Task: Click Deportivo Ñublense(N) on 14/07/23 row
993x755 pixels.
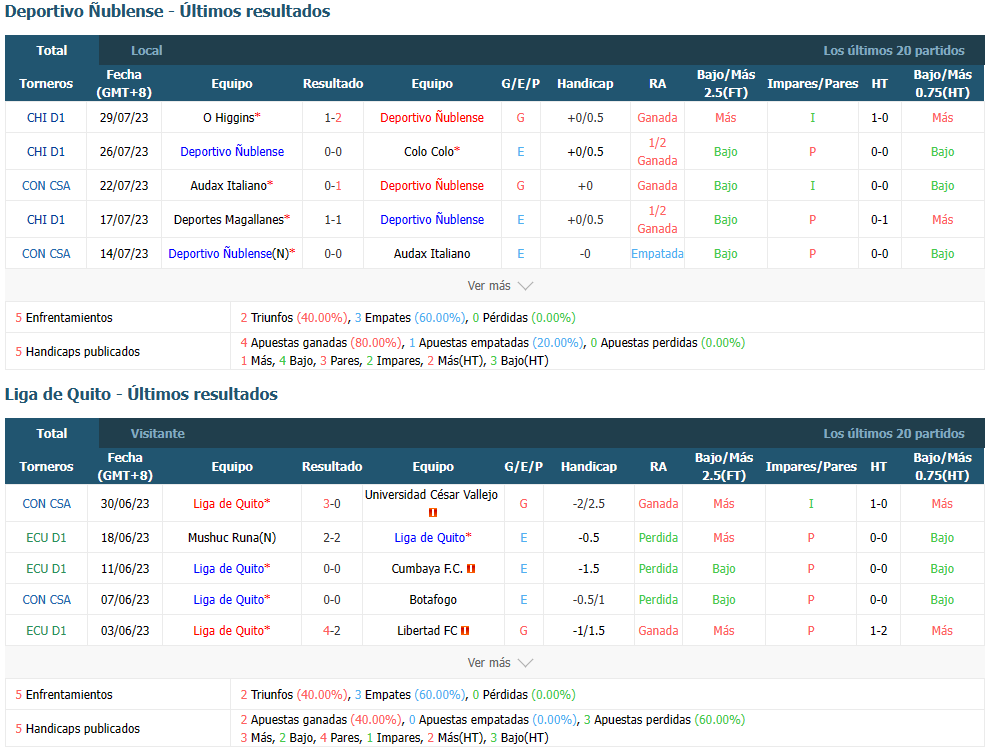Action: tap(229, 253)
